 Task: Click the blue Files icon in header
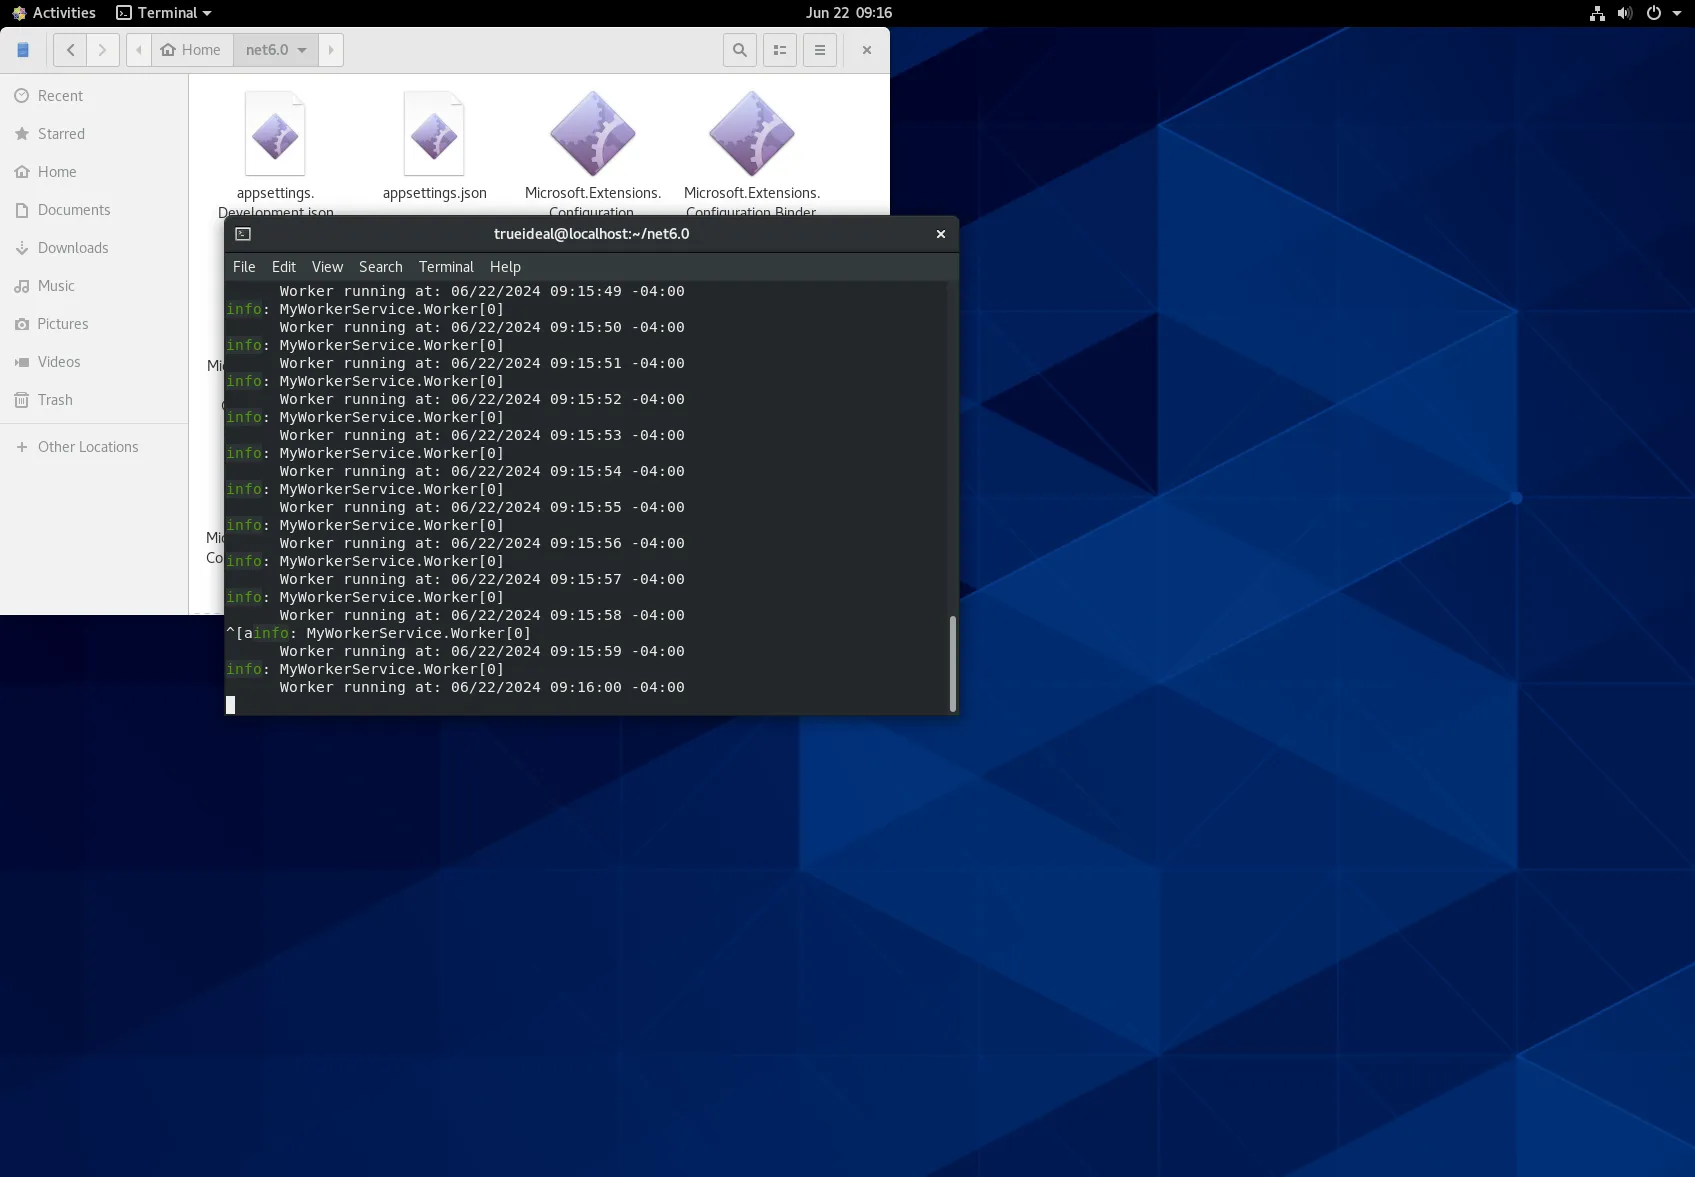23,50
